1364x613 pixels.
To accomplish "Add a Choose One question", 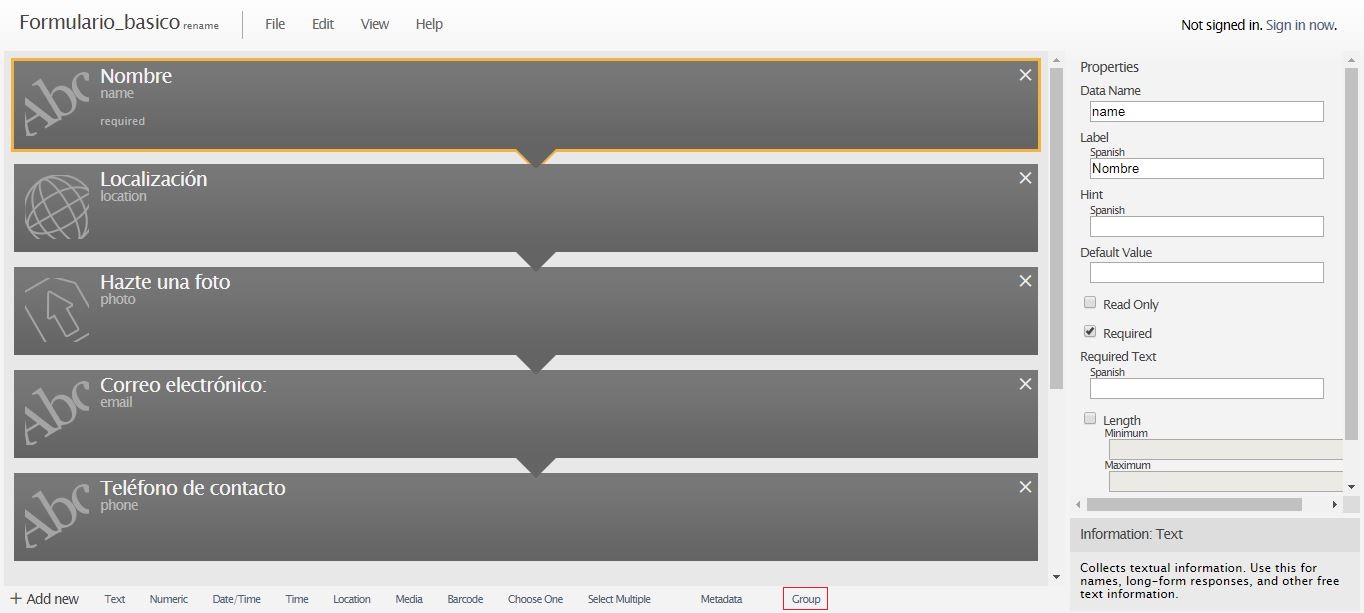I will pos(535,599).
